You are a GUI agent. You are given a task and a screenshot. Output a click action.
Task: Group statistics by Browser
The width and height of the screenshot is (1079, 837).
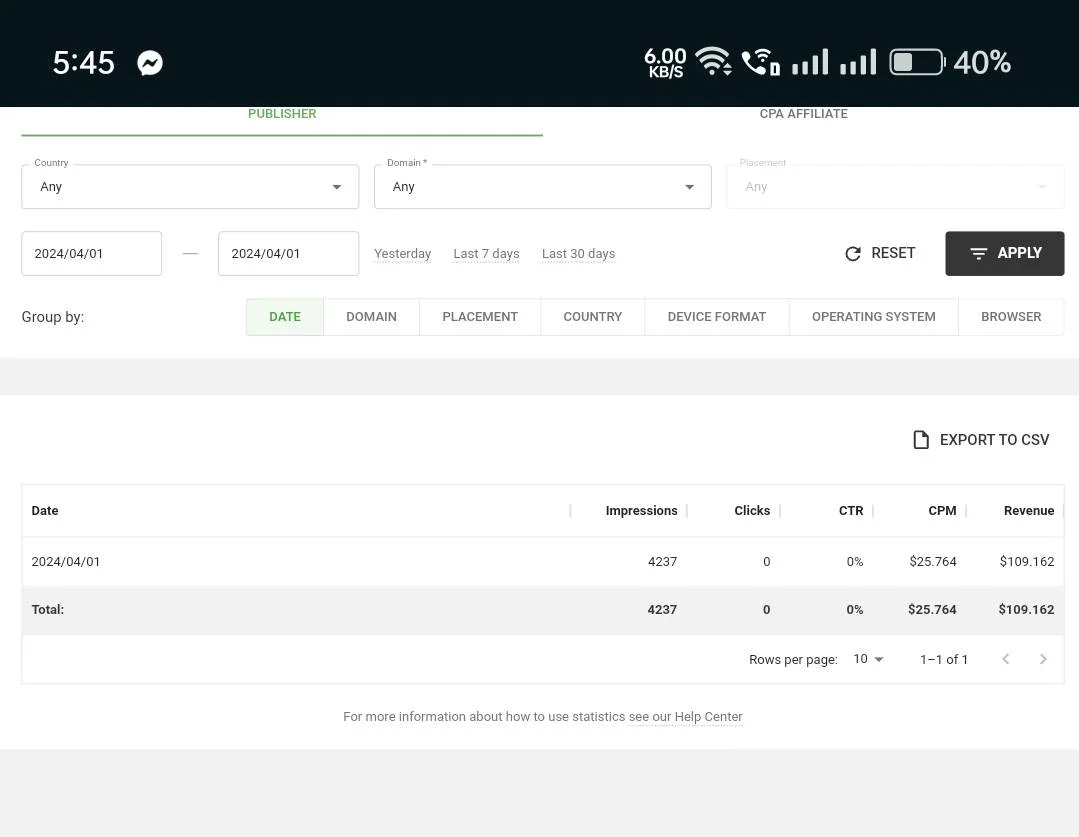pyautogui.click(x=1011, y=317)
